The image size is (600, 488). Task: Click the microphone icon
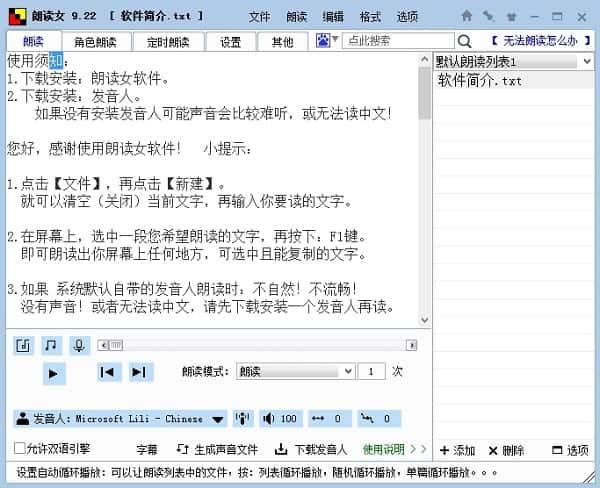[x=79, y=345]
